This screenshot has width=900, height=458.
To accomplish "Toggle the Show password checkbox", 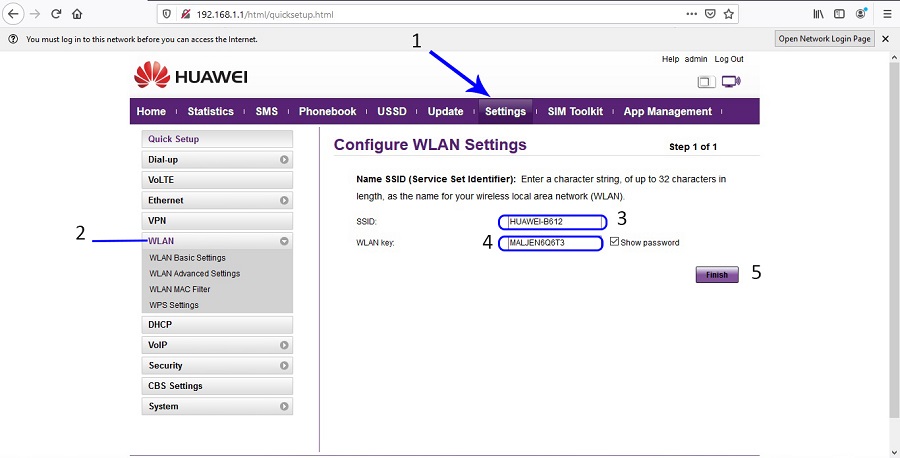I will 614,242.
